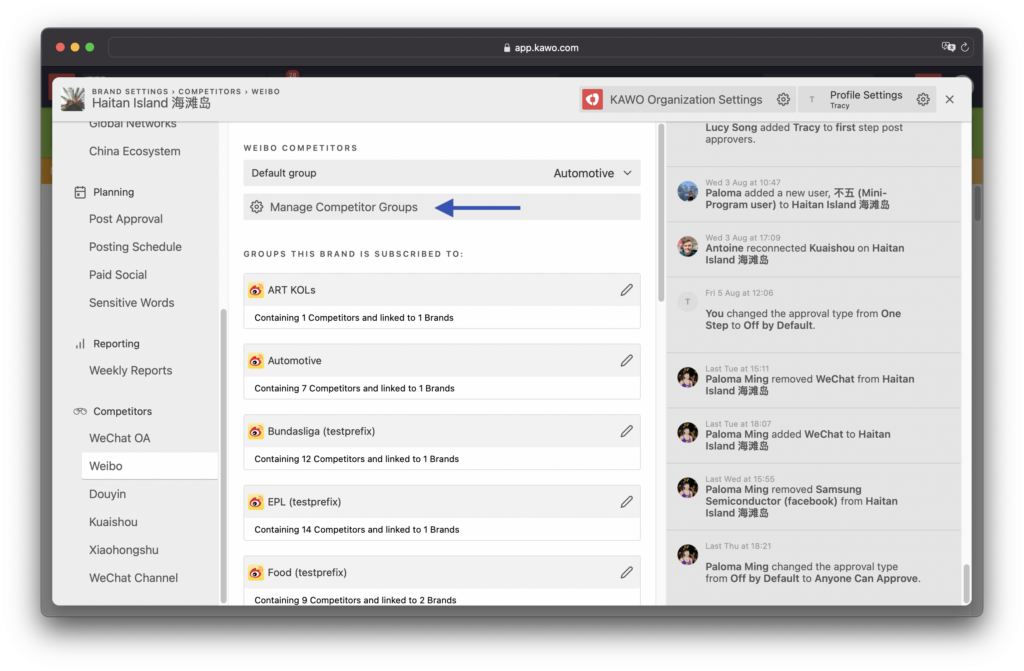Click 'Paloma Ming removed Samsung Semiconductor' entry
The image size is (1024, 671).
pos(813,497)
